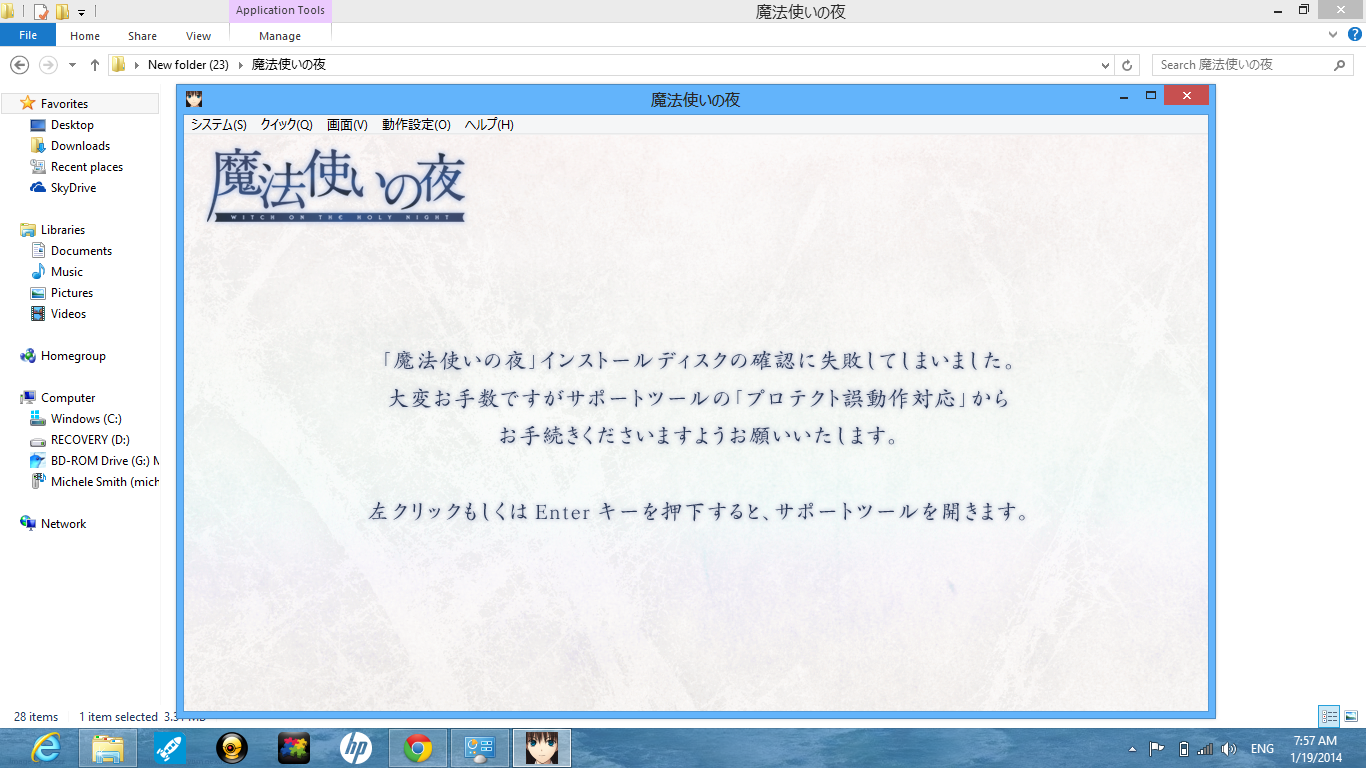Select Libraries in navigation pane
The height and width of the screenshot is (768, 1366).
pos(63,230)
